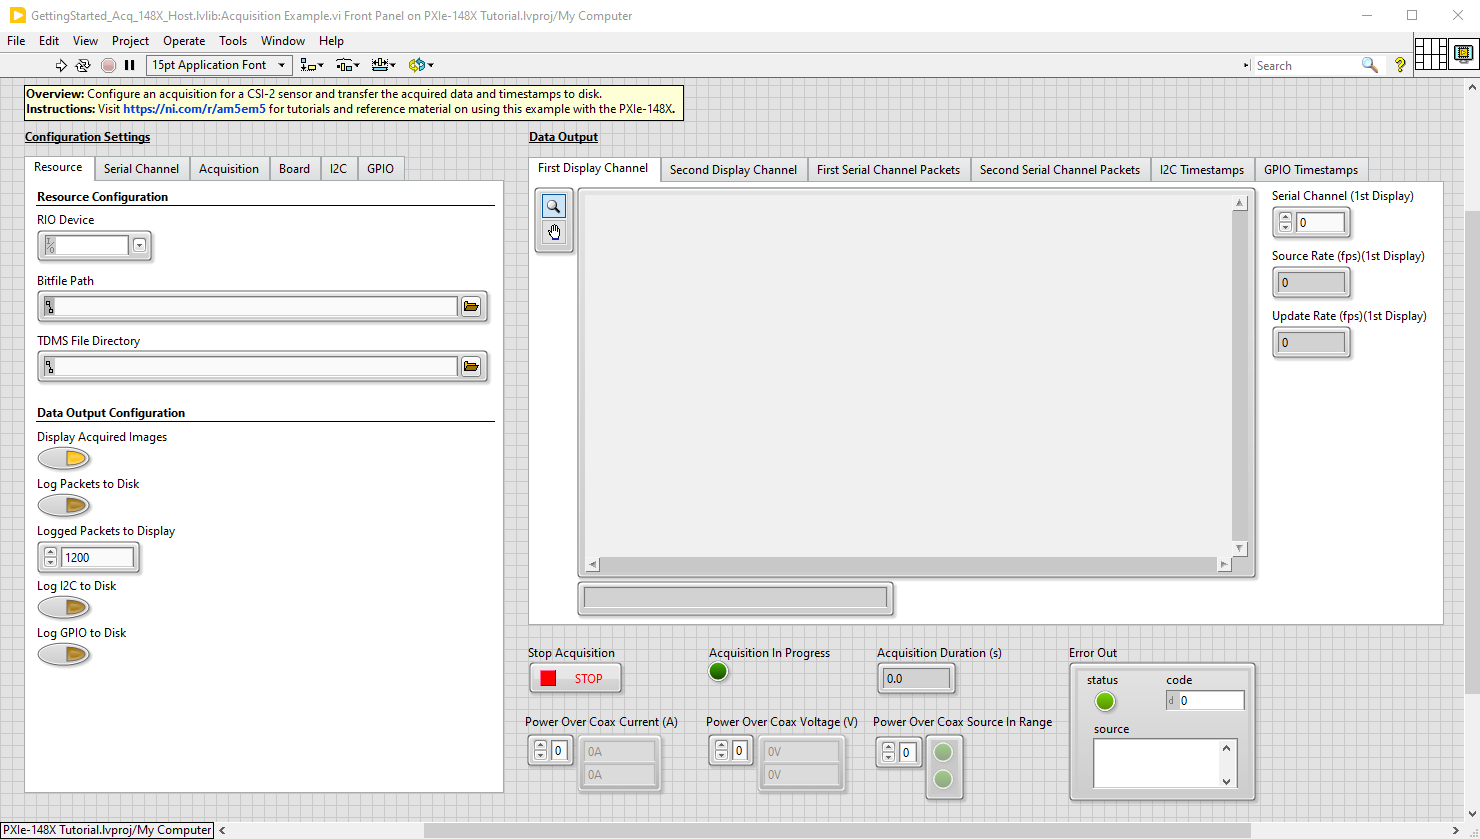Click image display horizontal scrollbar

pyautogui.click(x=907, y=565)
